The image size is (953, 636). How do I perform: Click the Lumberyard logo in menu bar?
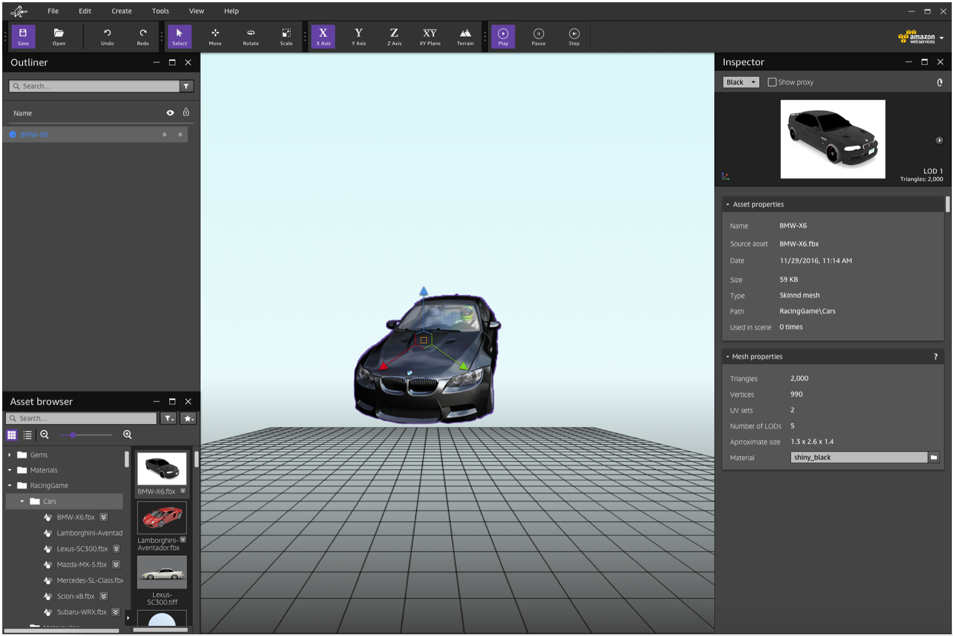pos(19,11)
